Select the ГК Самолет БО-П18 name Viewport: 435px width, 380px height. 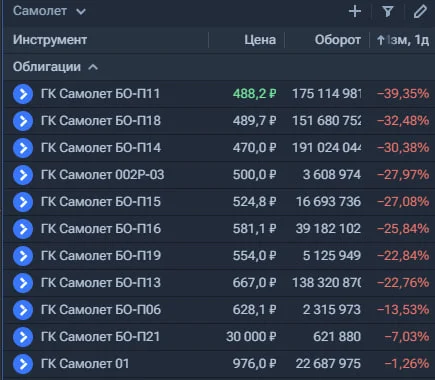click(101, 121)
